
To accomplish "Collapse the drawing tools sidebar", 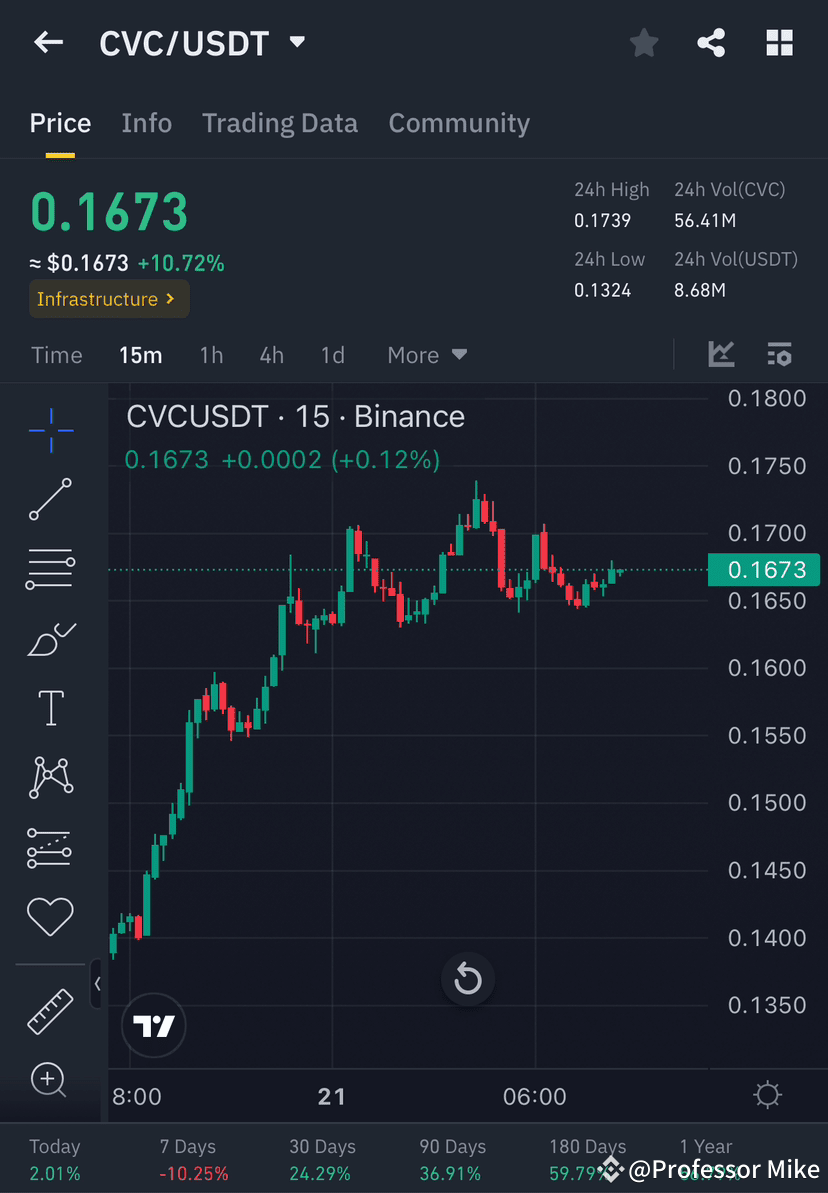I will tap(97, 984).
